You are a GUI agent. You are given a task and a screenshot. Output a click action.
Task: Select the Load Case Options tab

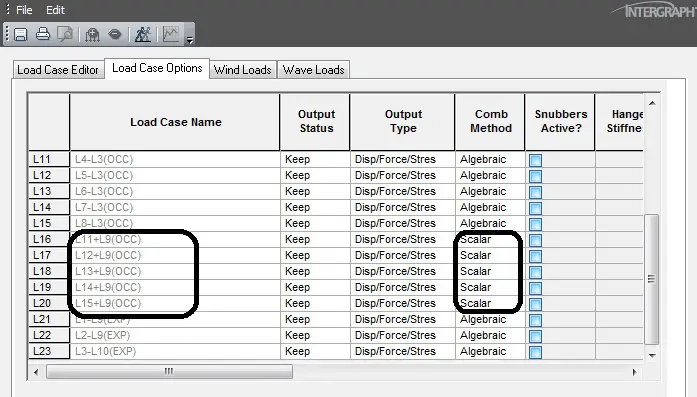157,68
